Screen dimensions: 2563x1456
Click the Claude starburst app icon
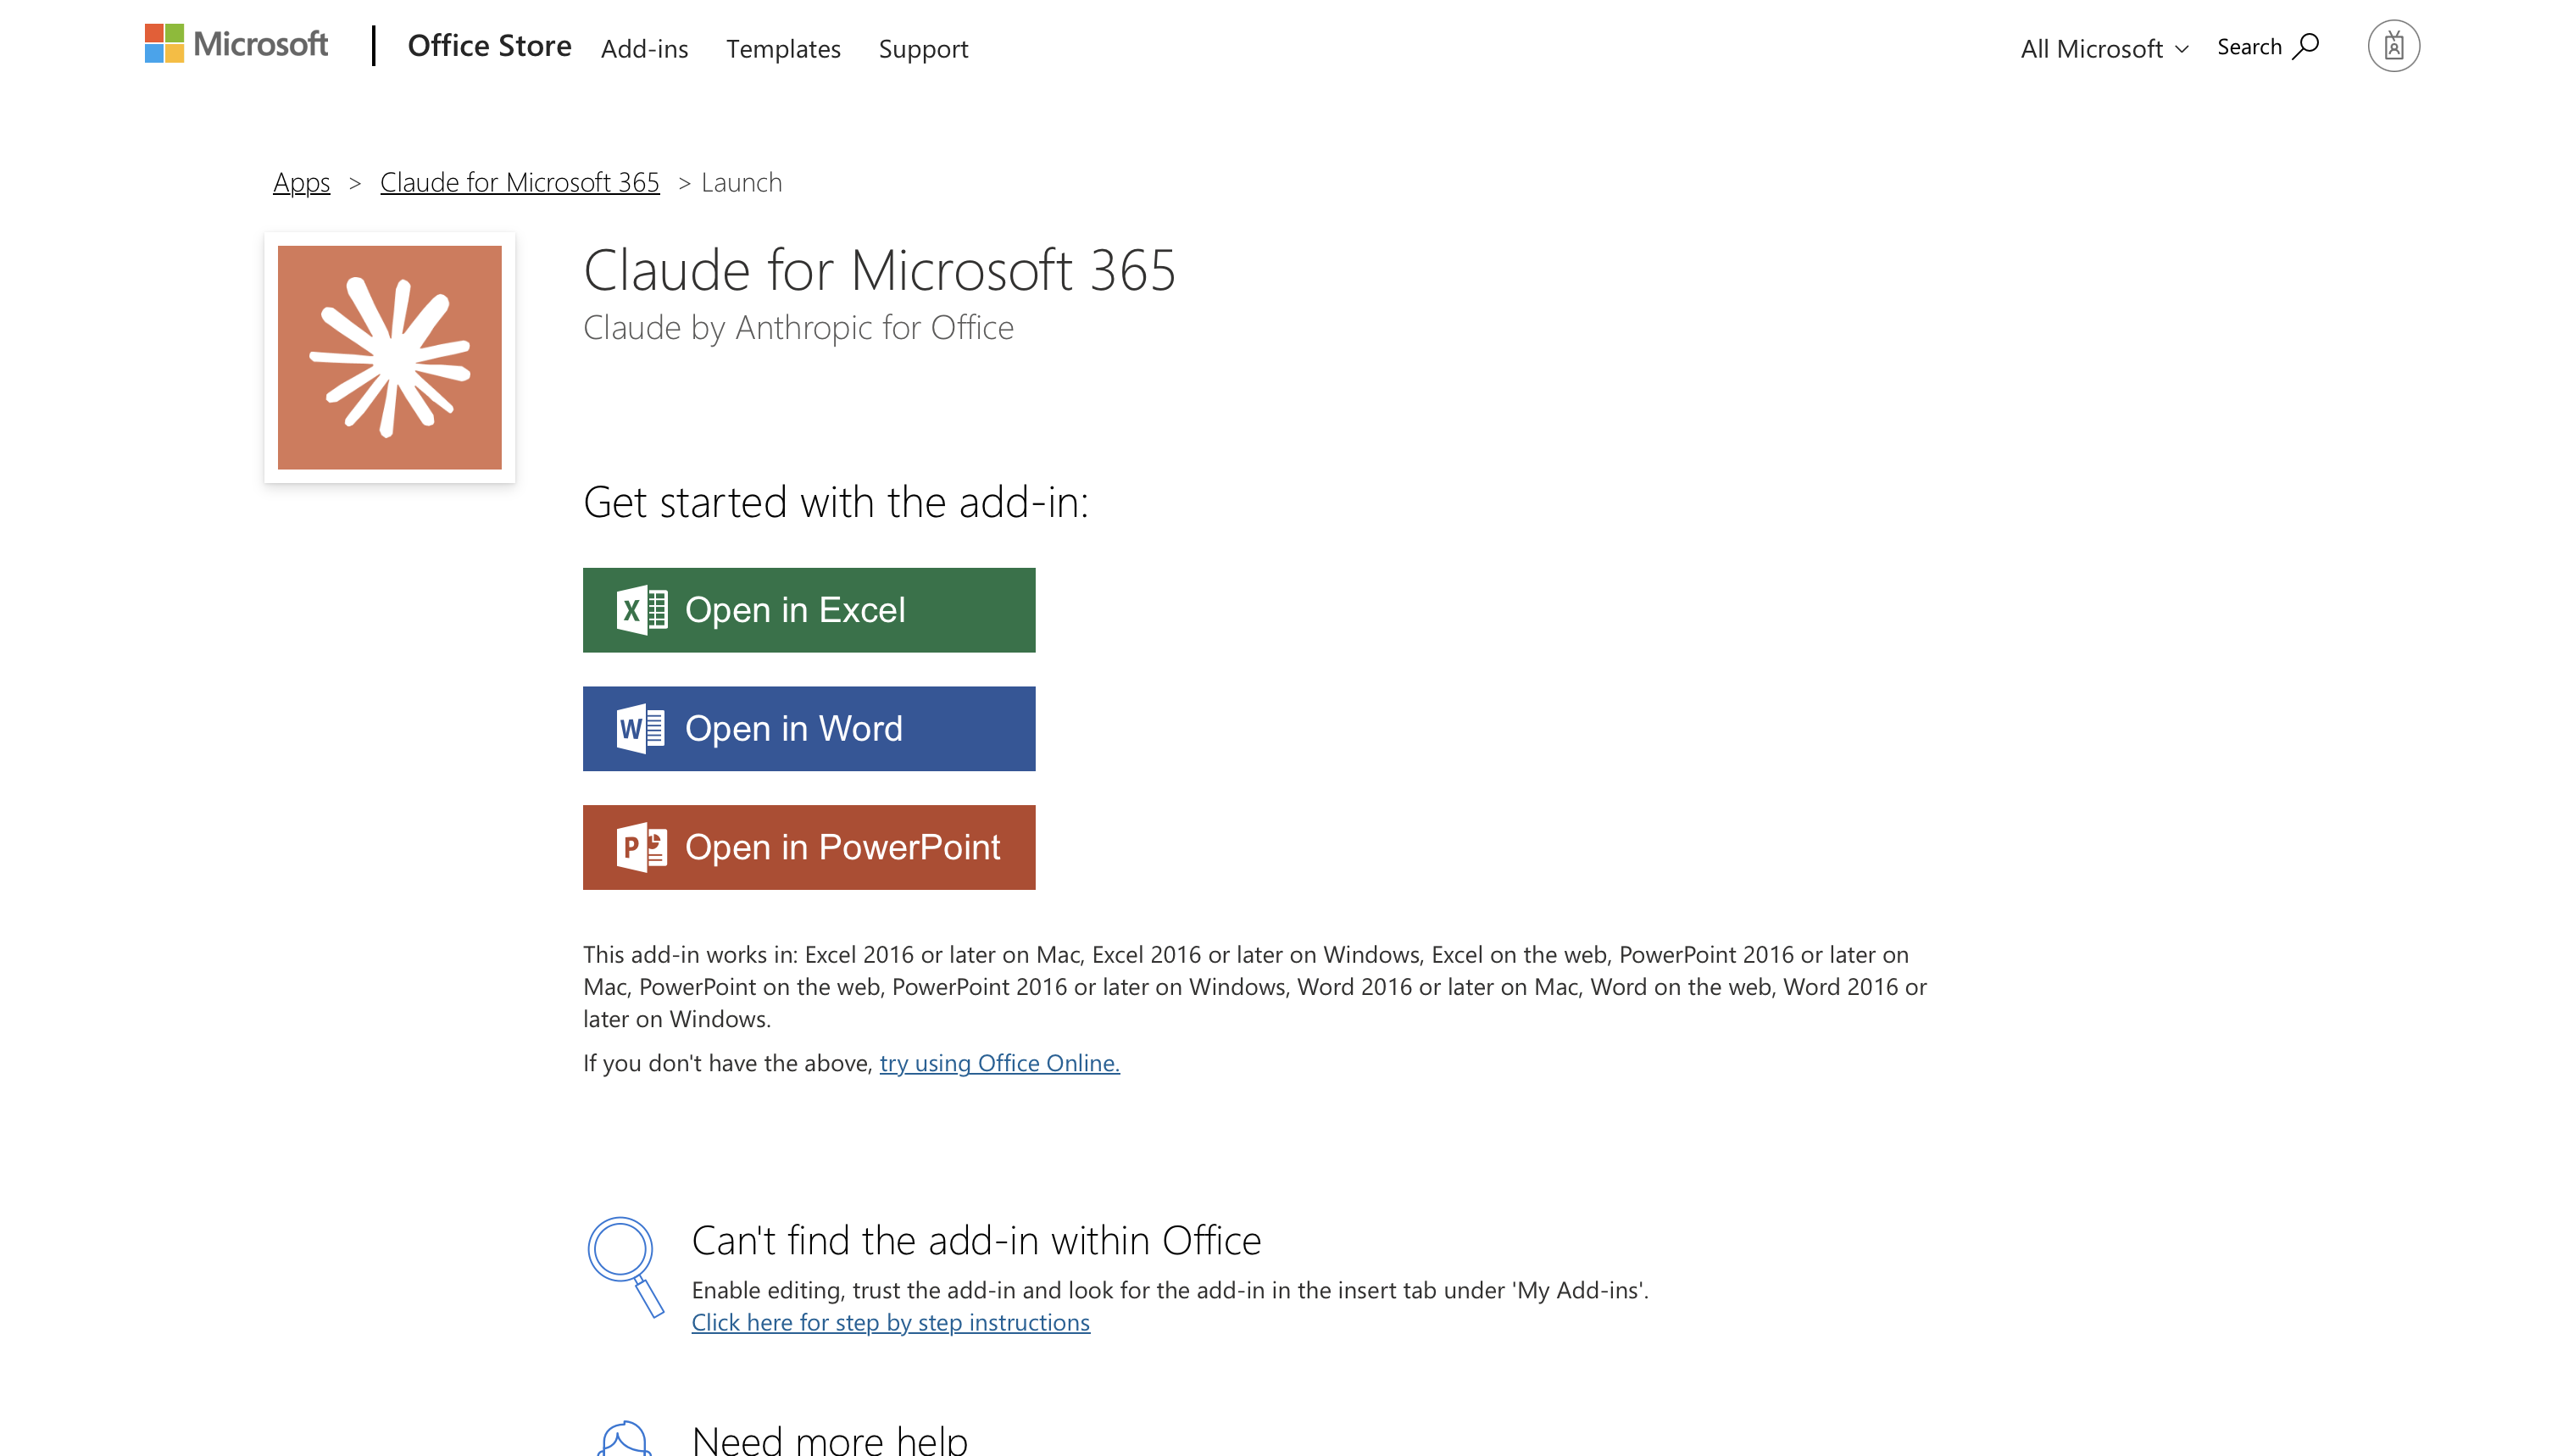point(389,357)
